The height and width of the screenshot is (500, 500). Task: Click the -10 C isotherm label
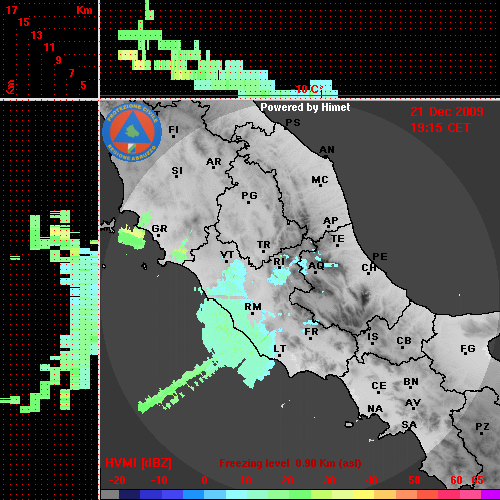point(310,89)
